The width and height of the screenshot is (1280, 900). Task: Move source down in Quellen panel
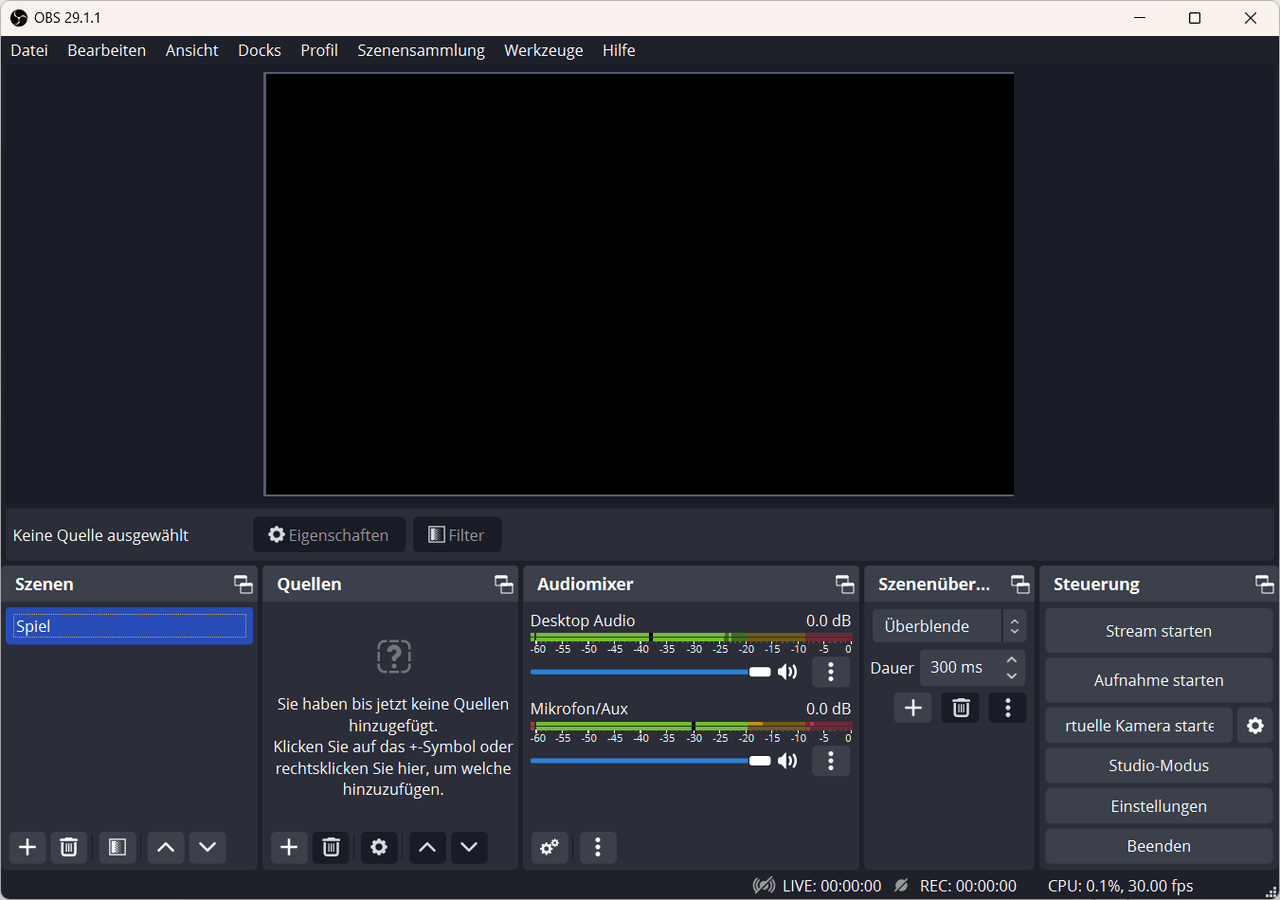click(x=469, y=847)
